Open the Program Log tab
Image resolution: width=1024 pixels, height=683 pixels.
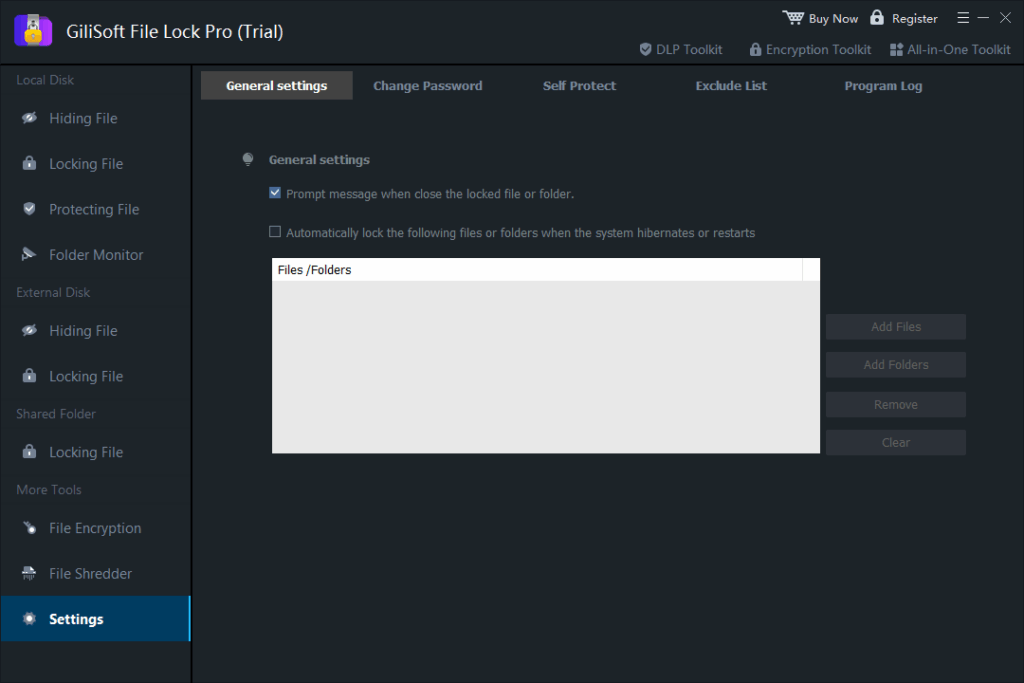coord(883,86)
